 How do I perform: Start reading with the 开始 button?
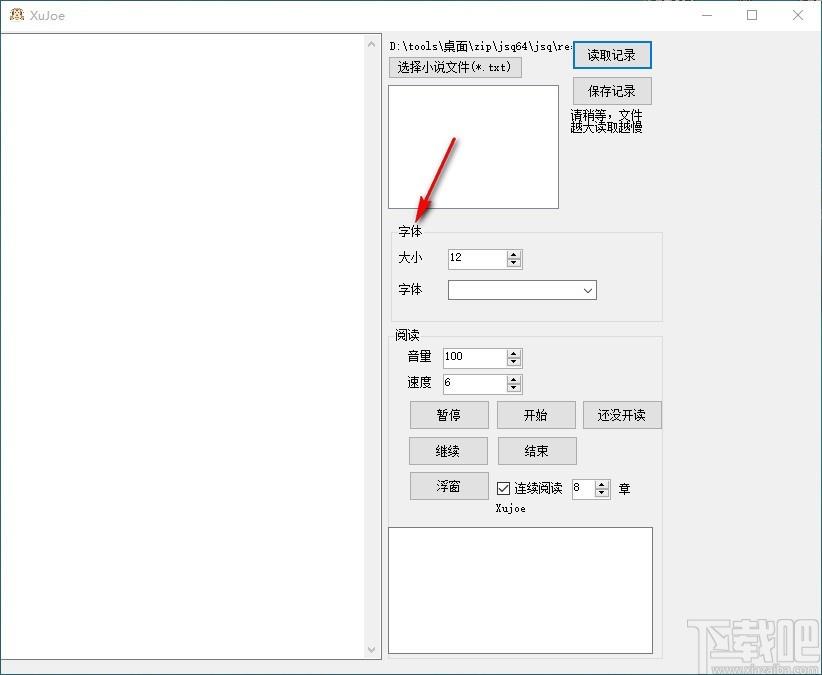(536, 415)
